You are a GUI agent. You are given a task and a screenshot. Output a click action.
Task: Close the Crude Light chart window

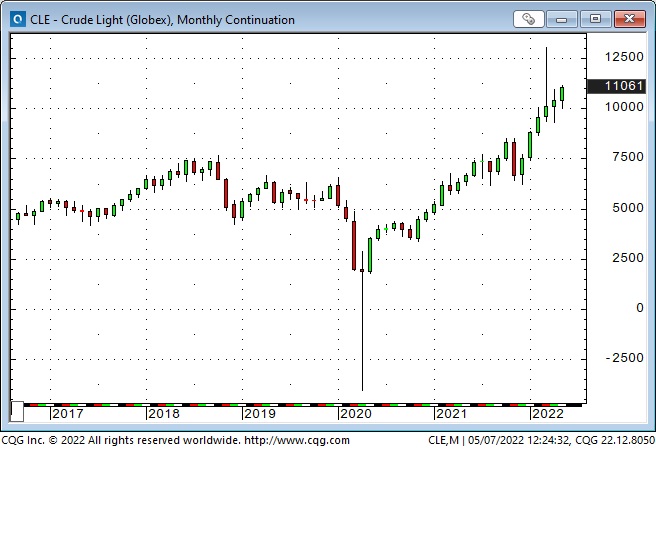630,19
